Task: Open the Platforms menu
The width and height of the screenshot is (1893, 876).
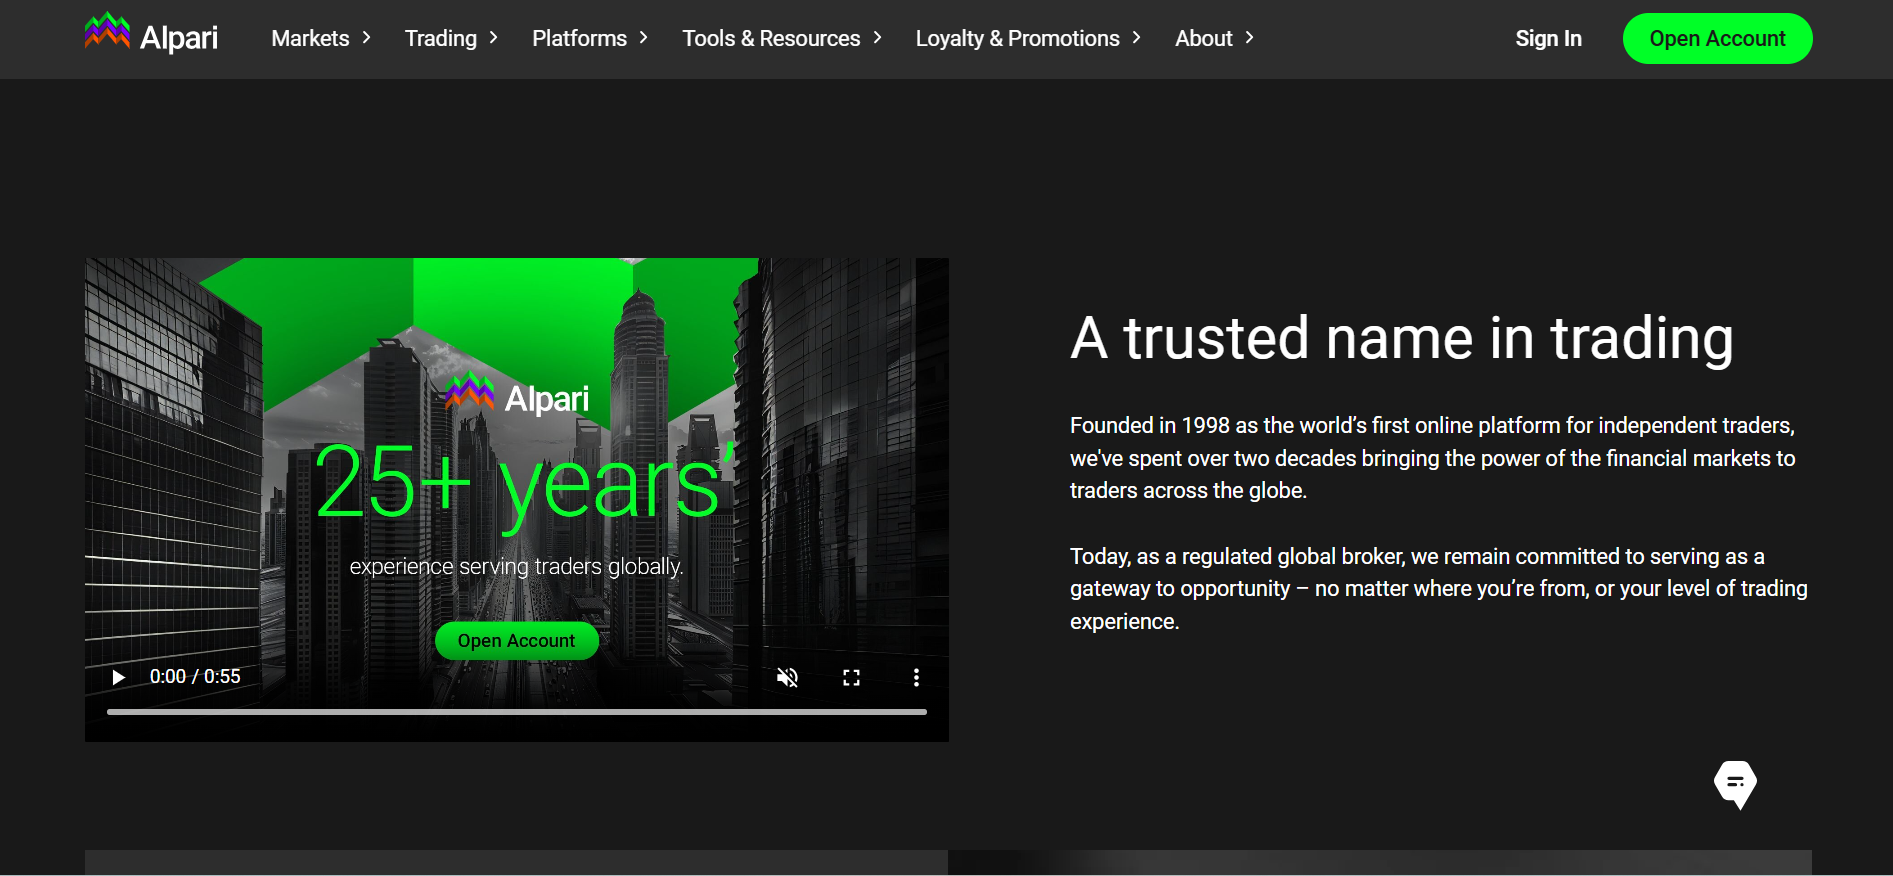Action: [579, 38]
